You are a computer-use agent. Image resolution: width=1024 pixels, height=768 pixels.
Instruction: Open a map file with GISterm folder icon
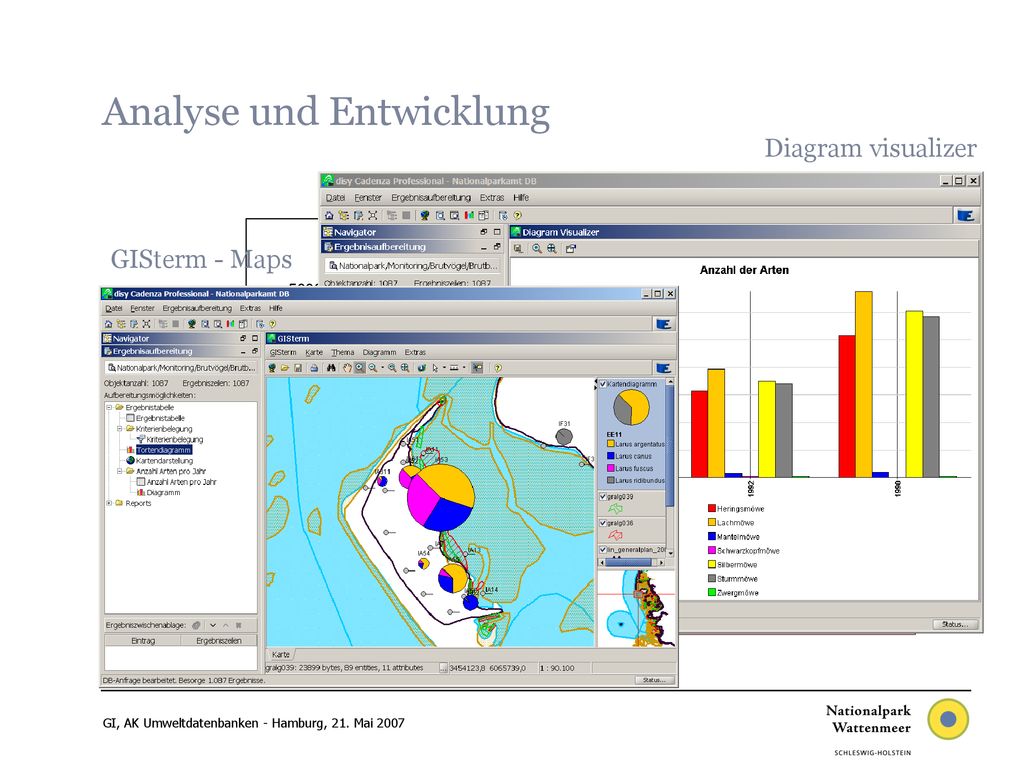click(285, 368)
